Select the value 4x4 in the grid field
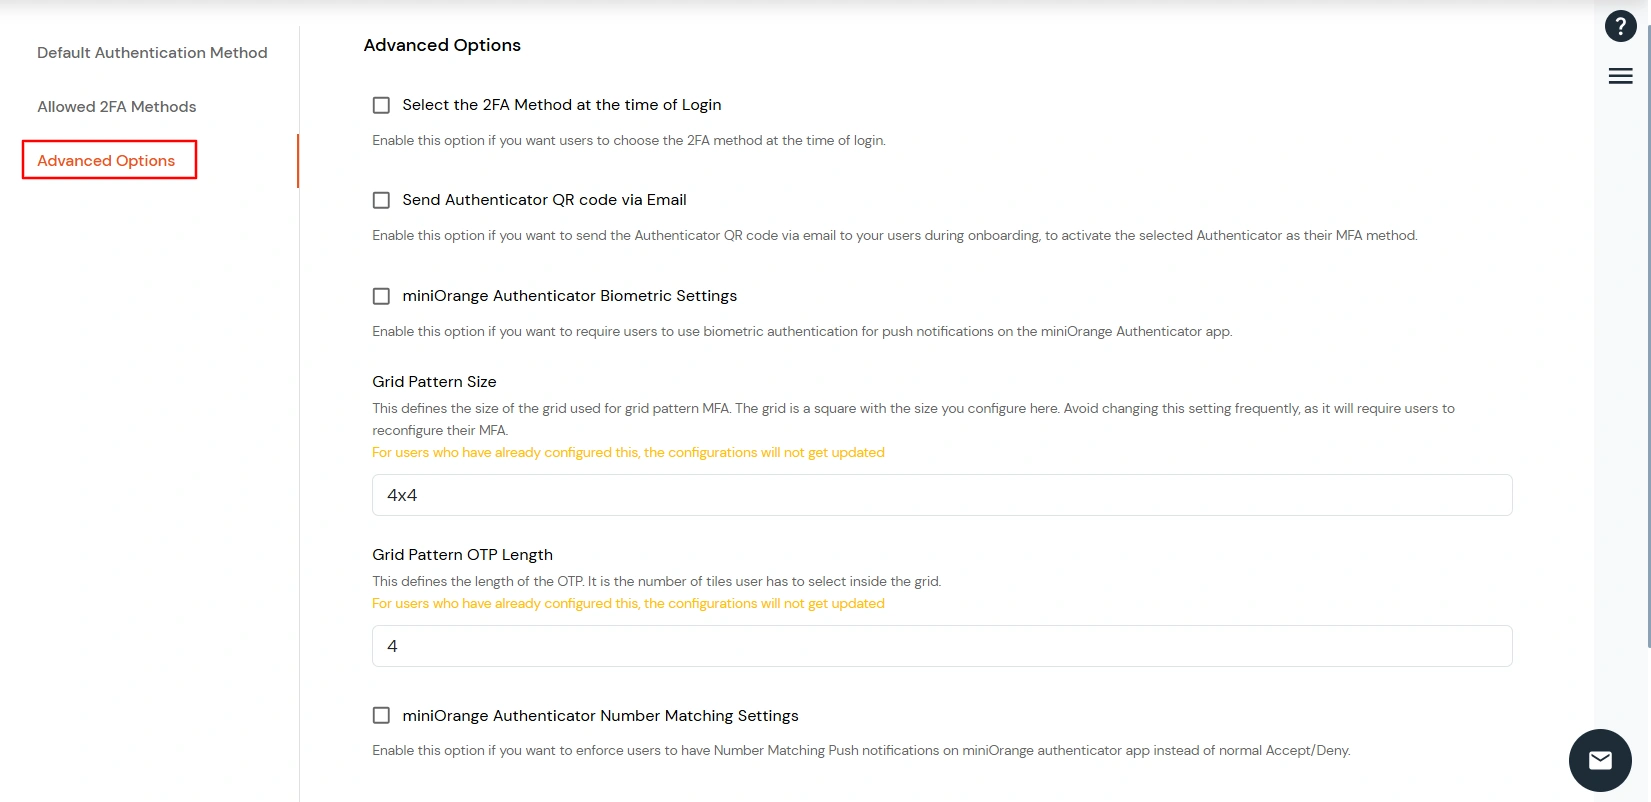 402,494
